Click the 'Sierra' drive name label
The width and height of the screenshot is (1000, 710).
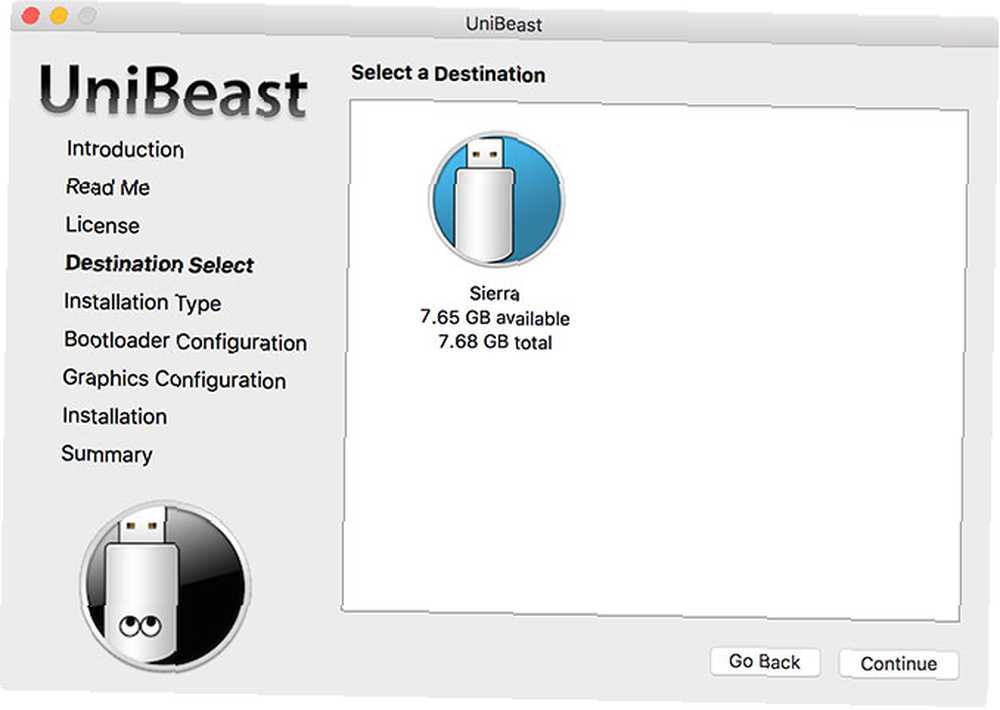494,293
